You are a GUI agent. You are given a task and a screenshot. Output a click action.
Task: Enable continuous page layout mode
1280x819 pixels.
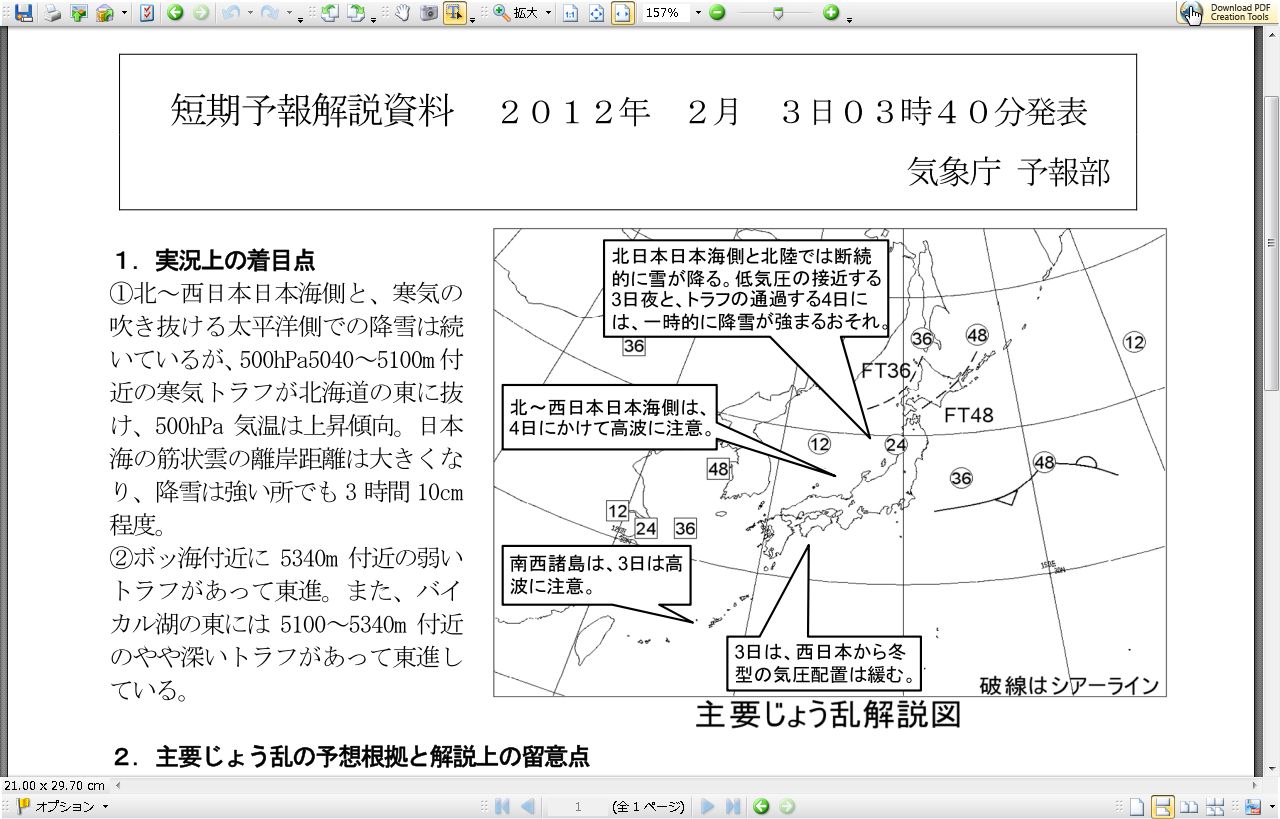(1163, 806)
